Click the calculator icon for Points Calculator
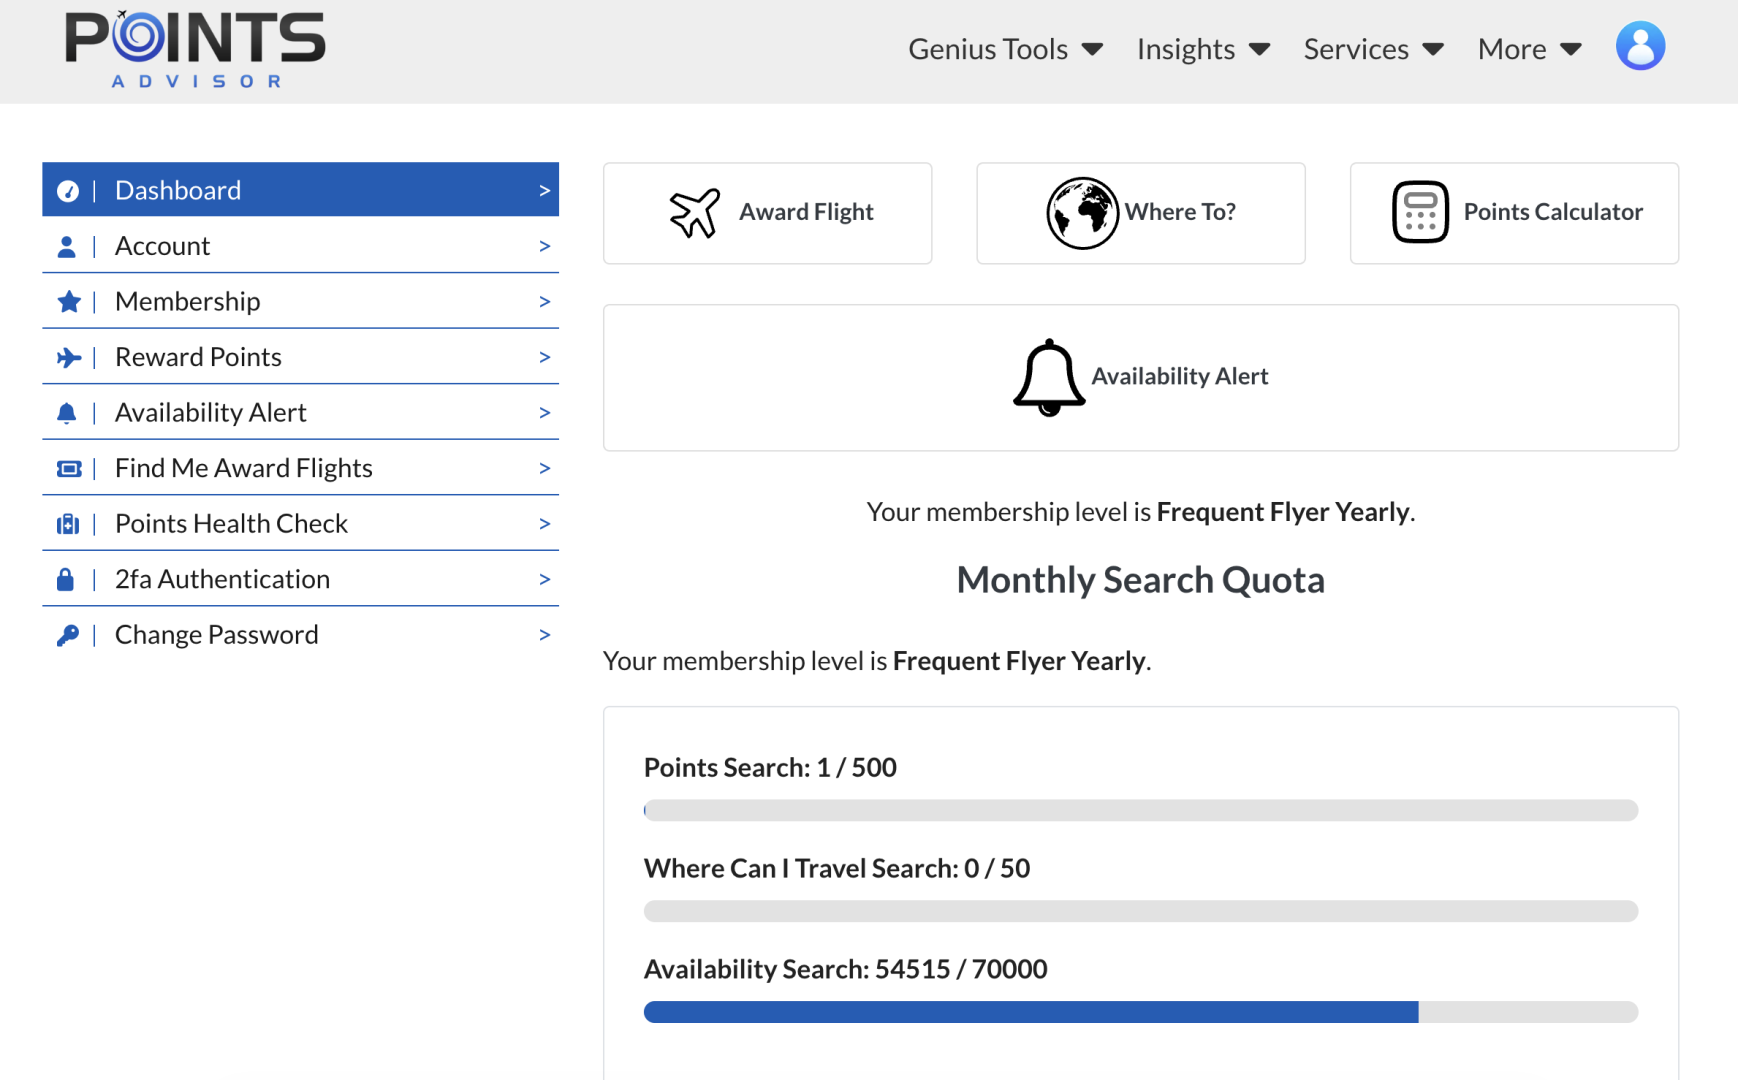This screenshot has width=1738, height=1080. click(1420, 212)
